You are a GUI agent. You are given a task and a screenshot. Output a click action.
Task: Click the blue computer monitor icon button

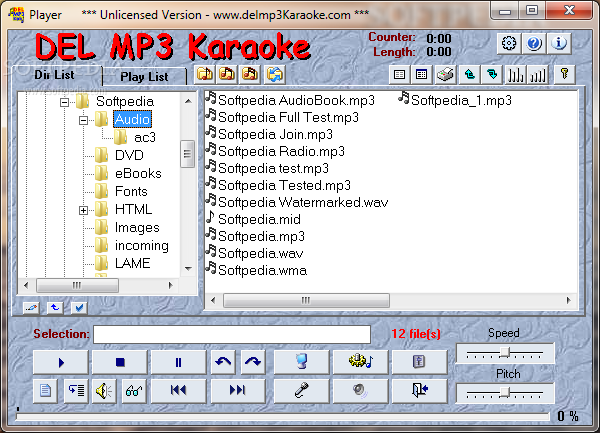pos(302,362)
